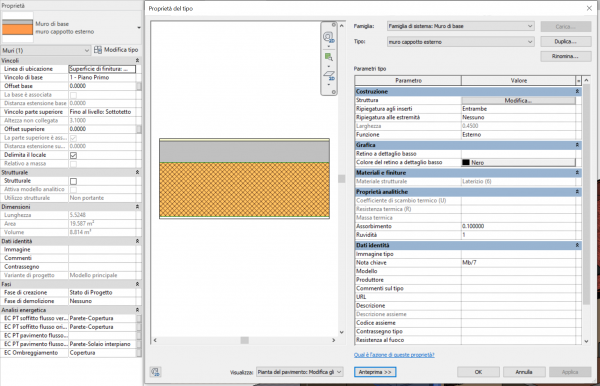
Task: Click the preview visibility icon at bottom-left of dialog
Action: click(x=155, y=372)
